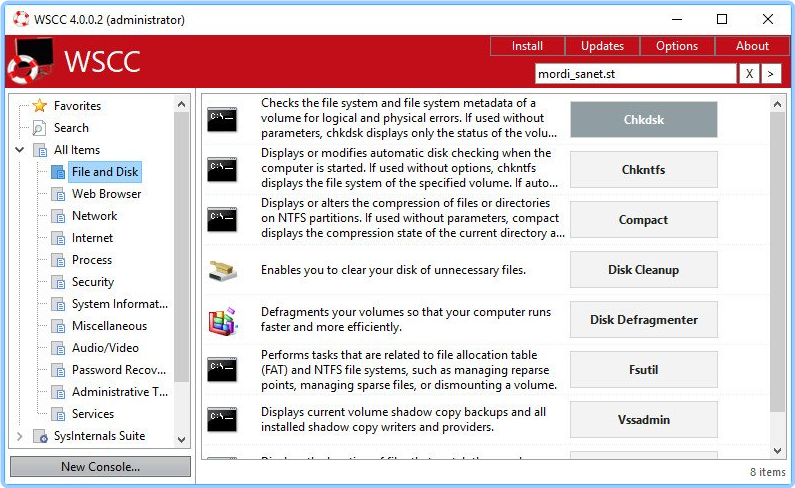Select the Security category

(x=93, y=282)
